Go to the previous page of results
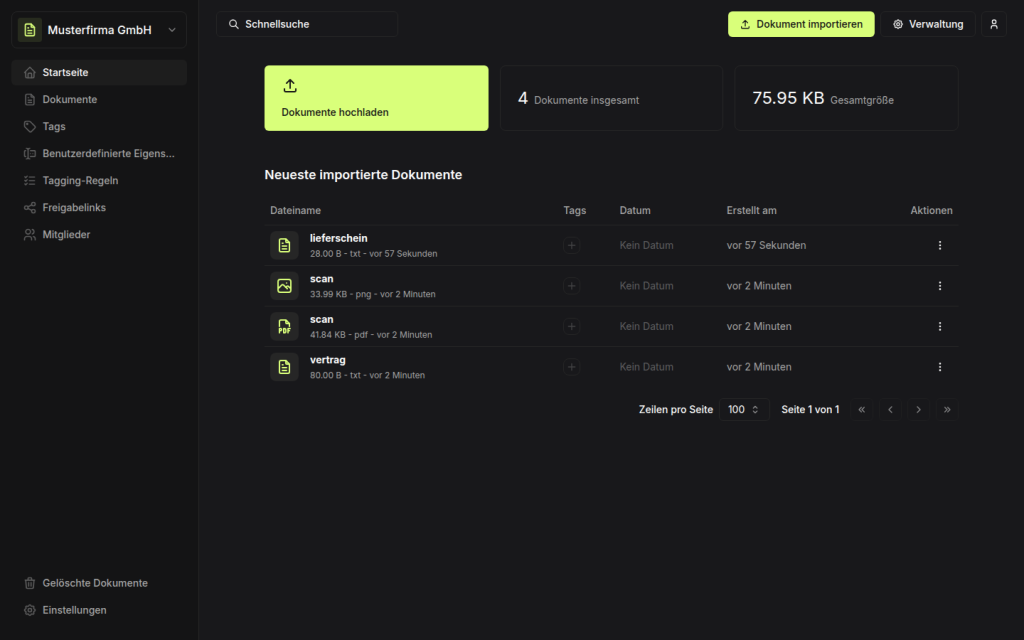 click(x=890, y=409)
